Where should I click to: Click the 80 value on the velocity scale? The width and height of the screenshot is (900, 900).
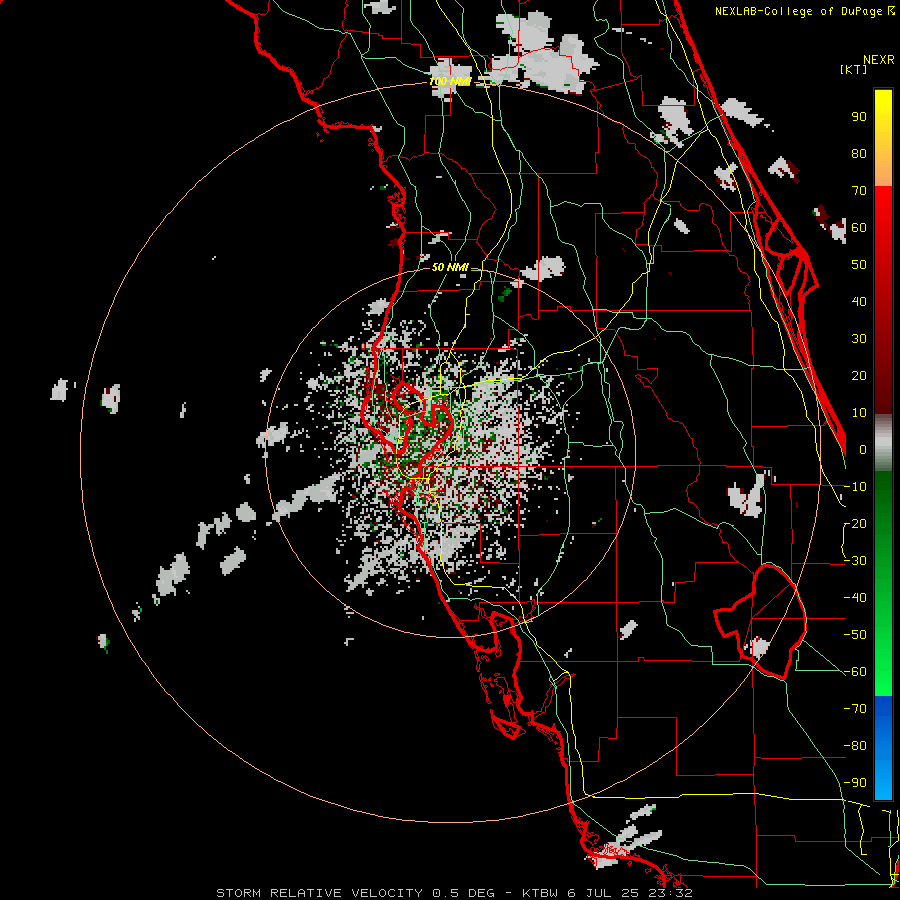pos(859,153)
